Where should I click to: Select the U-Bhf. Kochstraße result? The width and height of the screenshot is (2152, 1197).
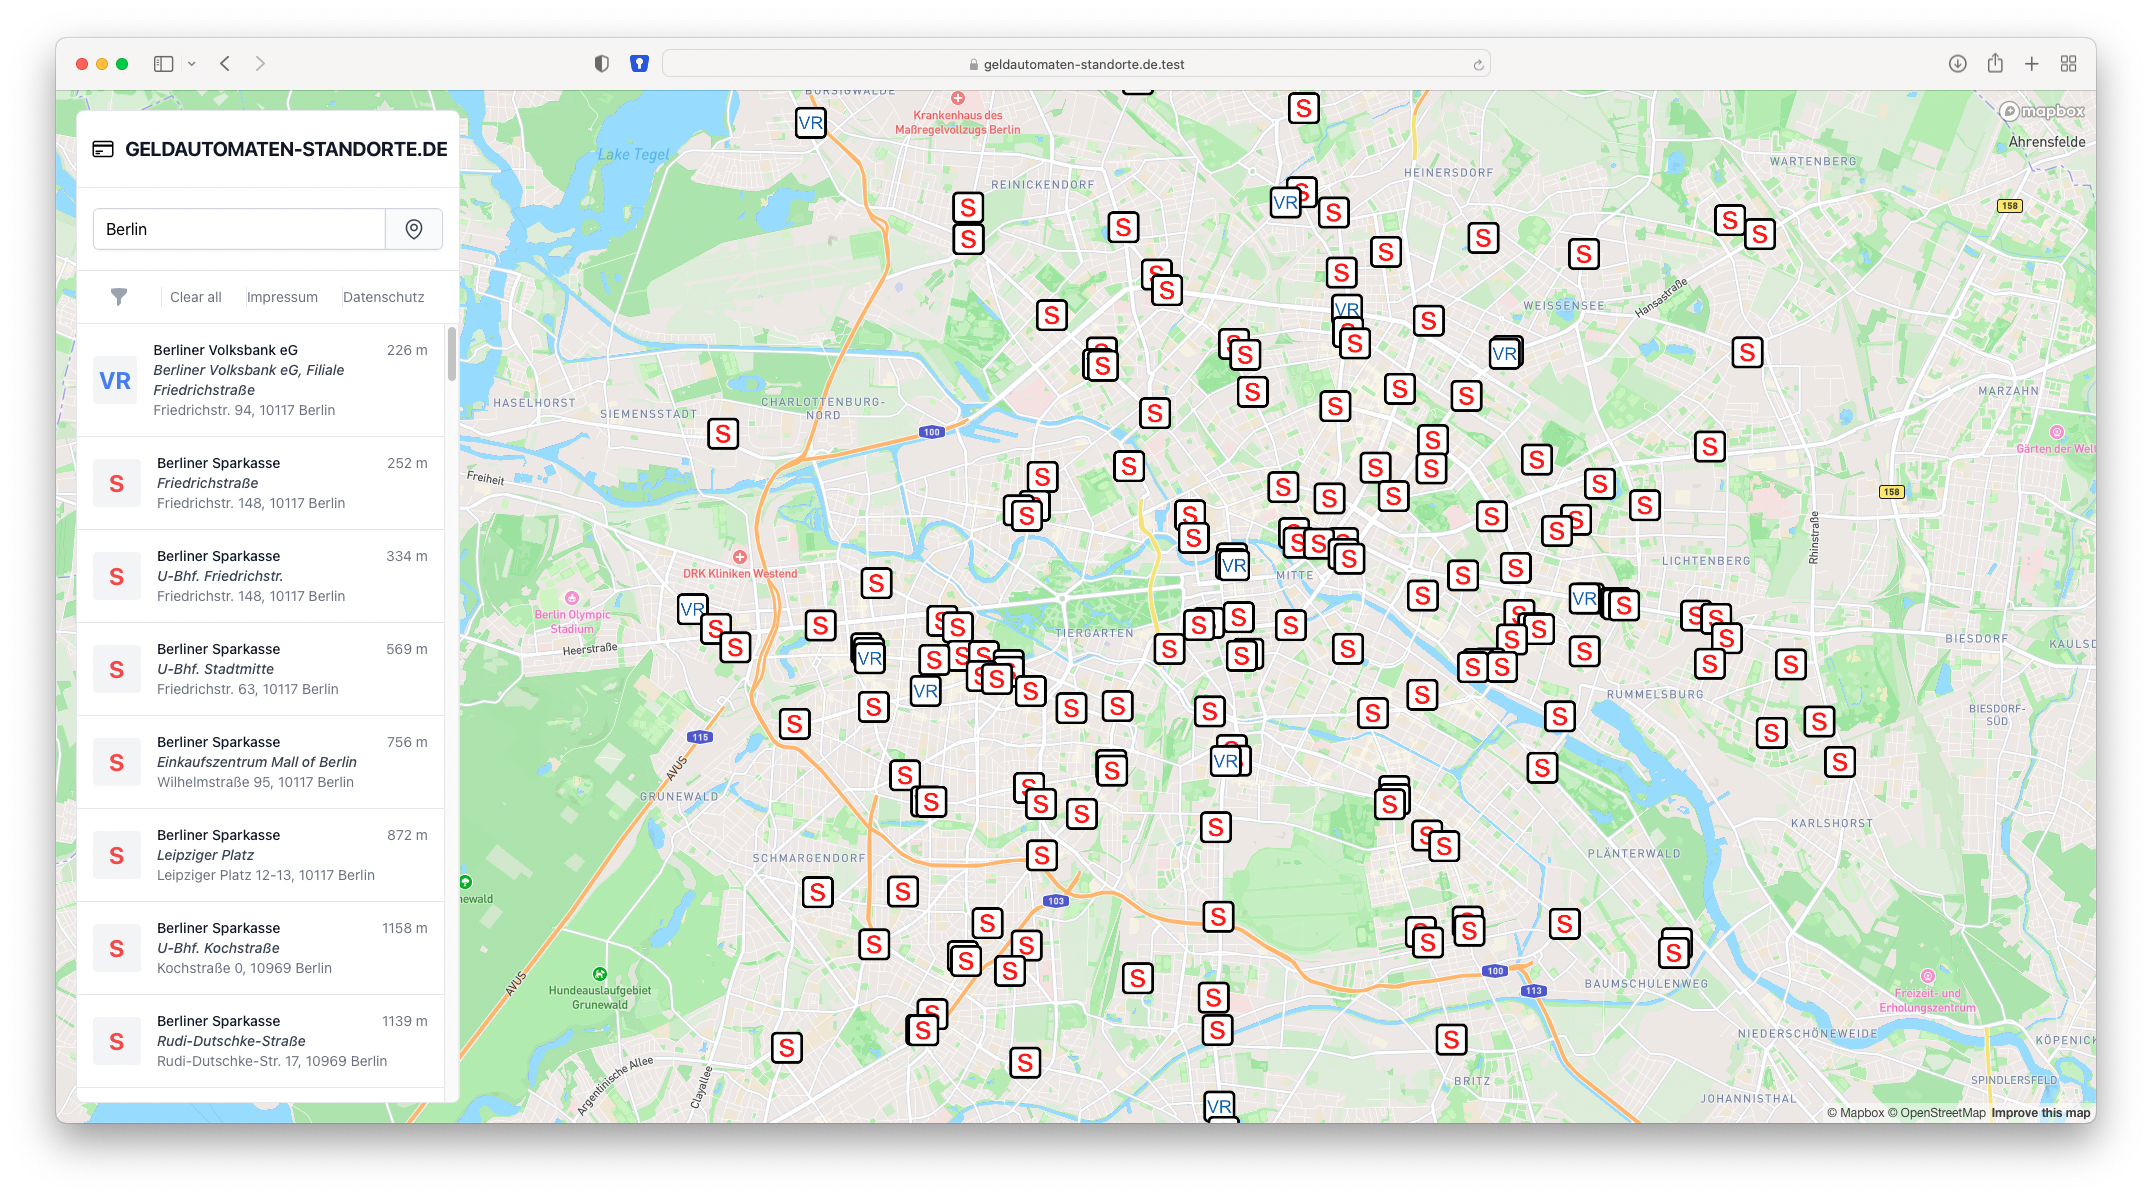261,948
